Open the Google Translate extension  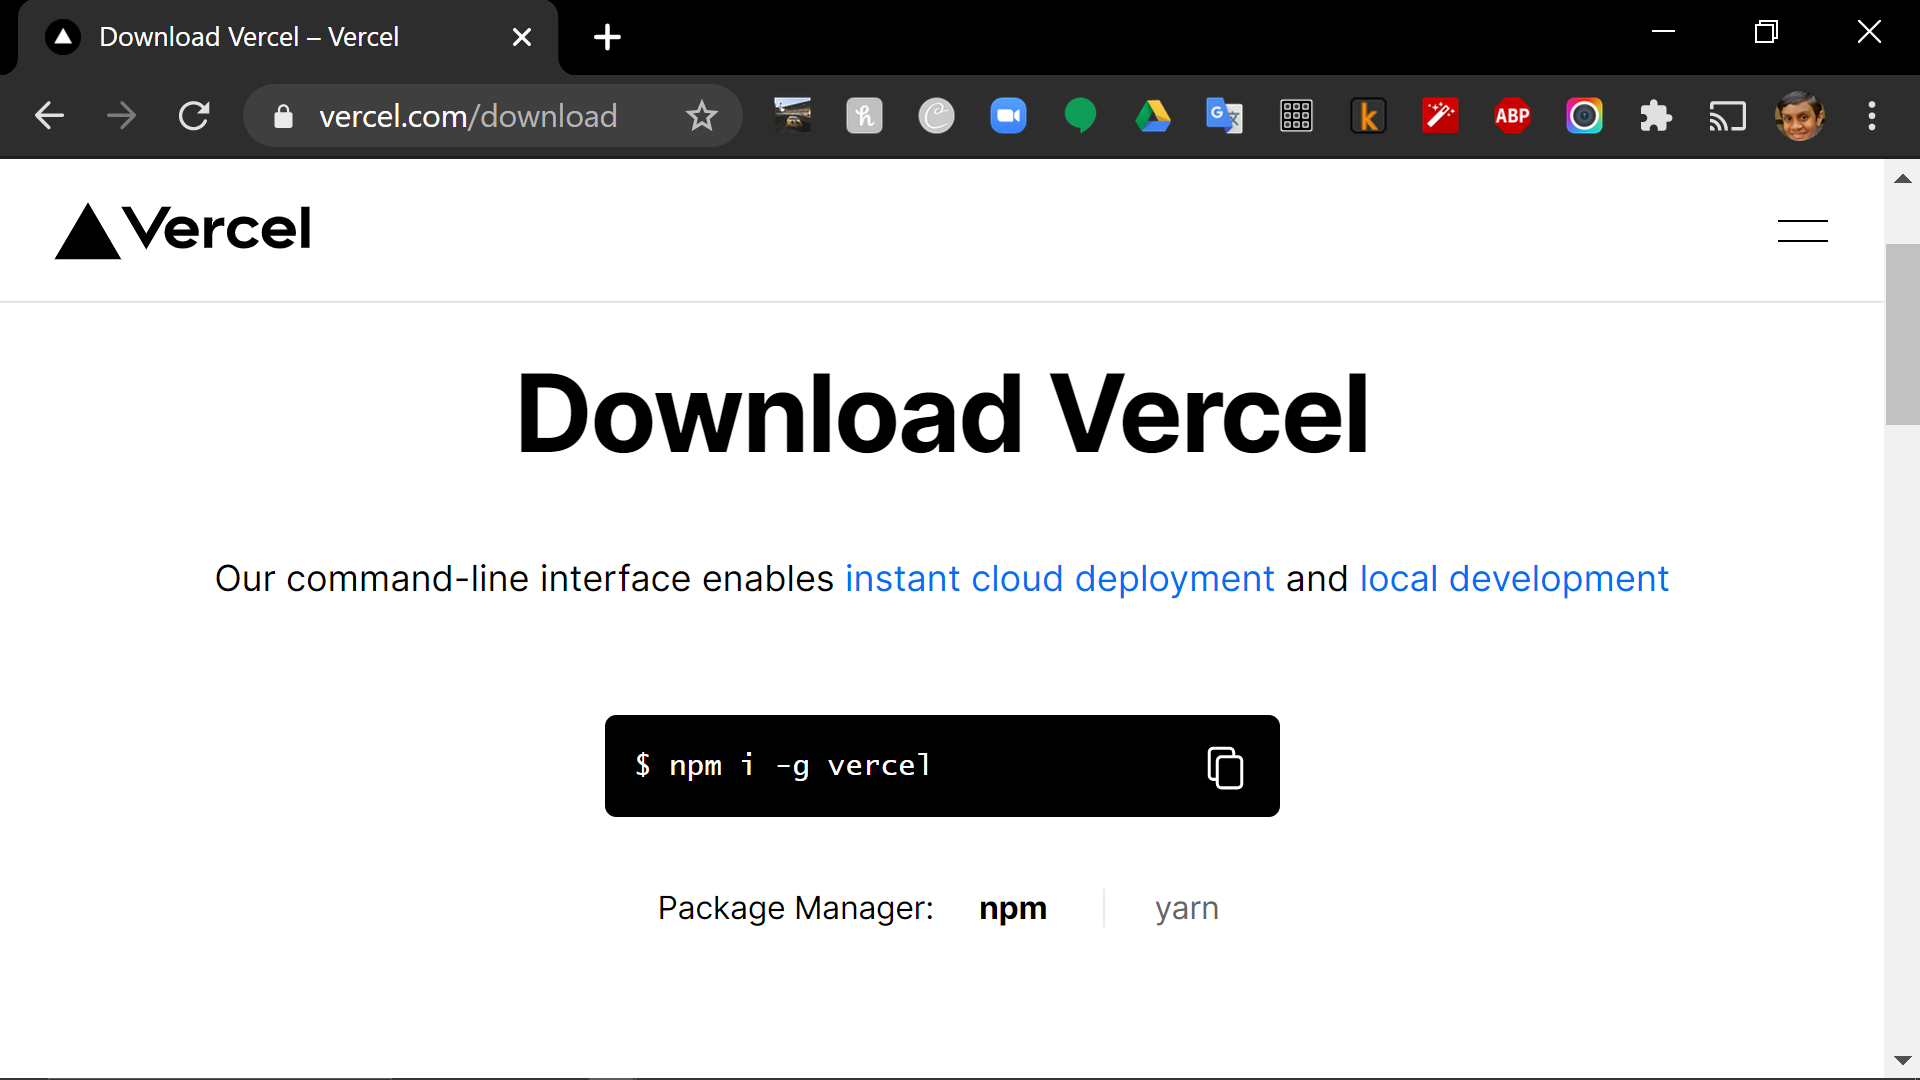[x=1224, y=116]
